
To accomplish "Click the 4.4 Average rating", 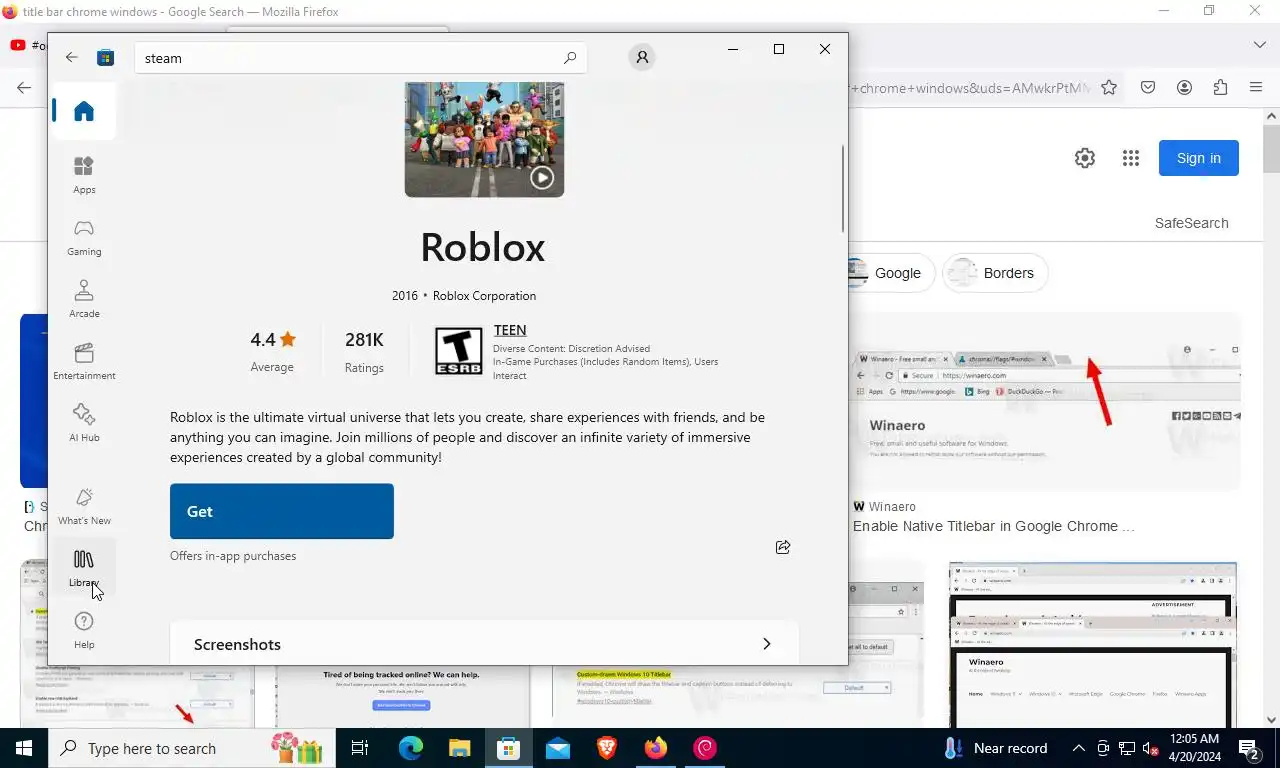I will pyautogui.click(x=272, y=351).
